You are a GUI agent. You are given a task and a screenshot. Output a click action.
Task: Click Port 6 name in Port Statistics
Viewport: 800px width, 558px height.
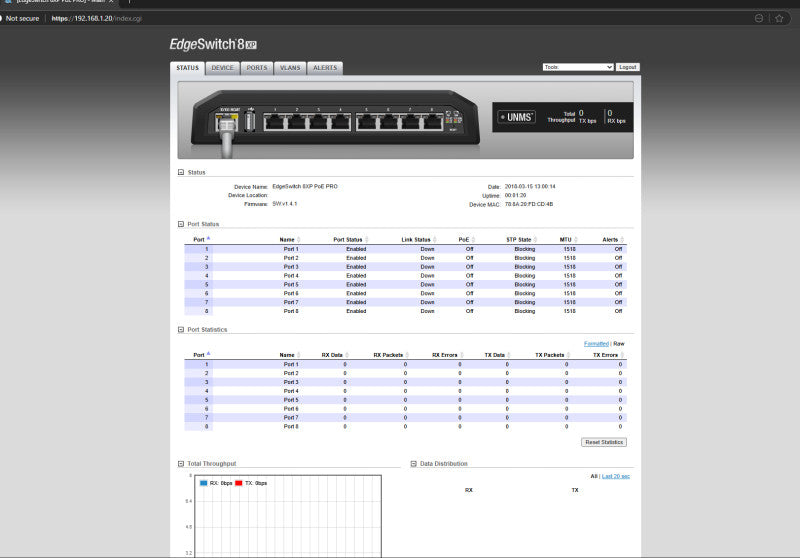coord(291,409)
